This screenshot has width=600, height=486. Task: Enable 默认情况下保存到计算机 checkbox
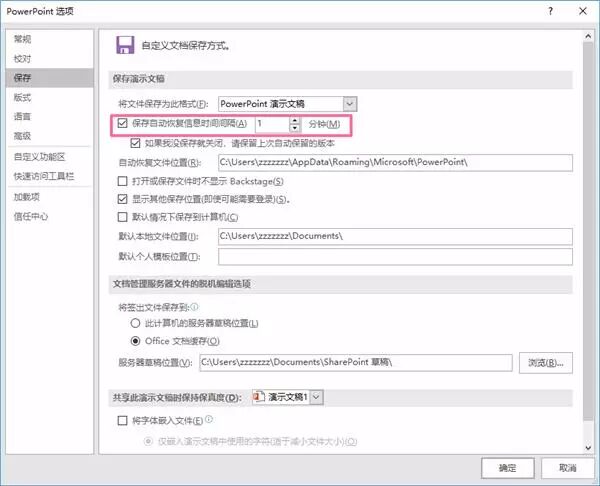coord(122,217)
